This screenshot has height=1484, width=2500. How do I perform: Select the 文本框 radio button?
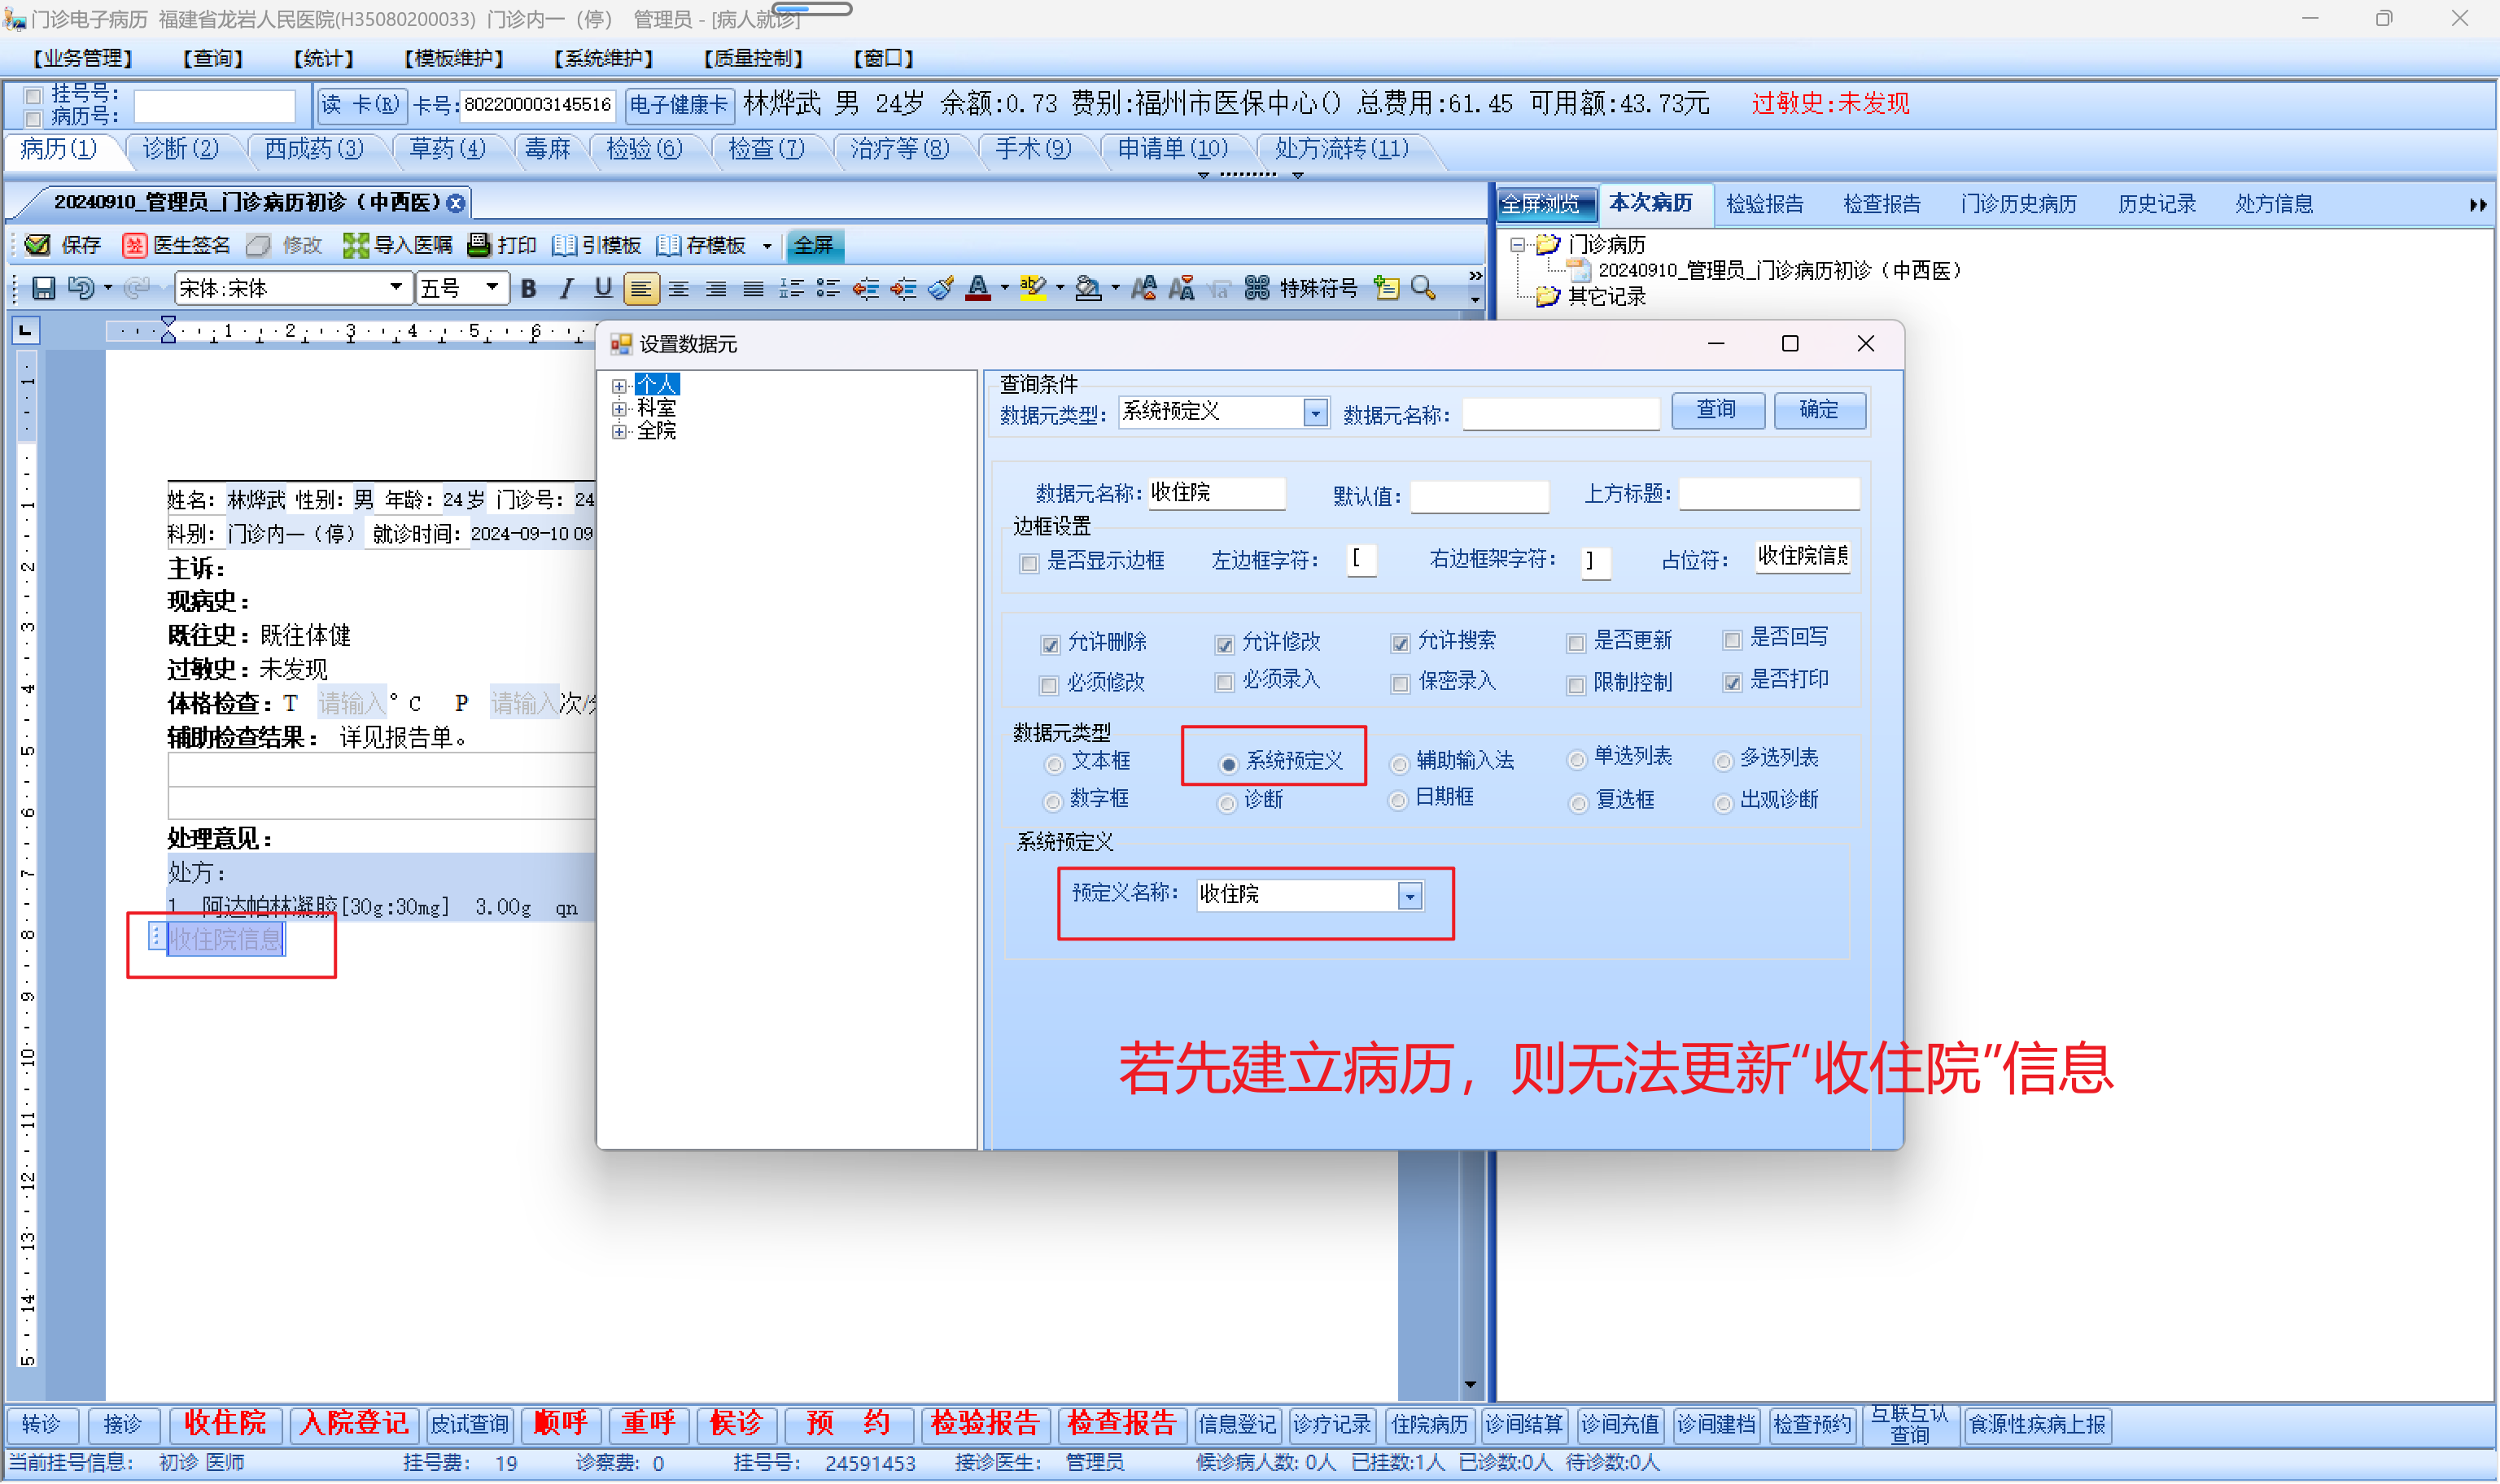click(1054, 765)
